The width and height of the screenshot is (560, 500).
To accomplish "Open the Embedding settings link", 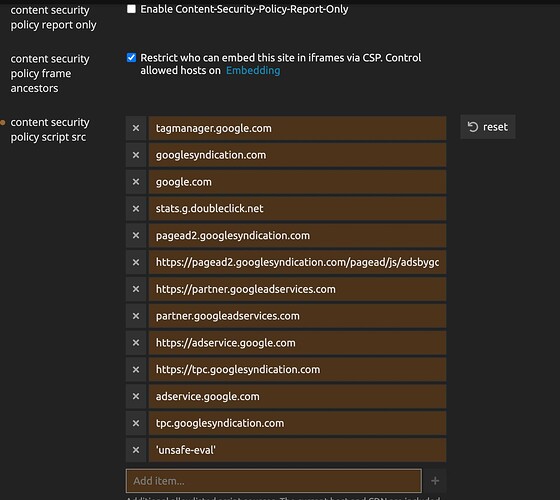I will pos(253,70).
